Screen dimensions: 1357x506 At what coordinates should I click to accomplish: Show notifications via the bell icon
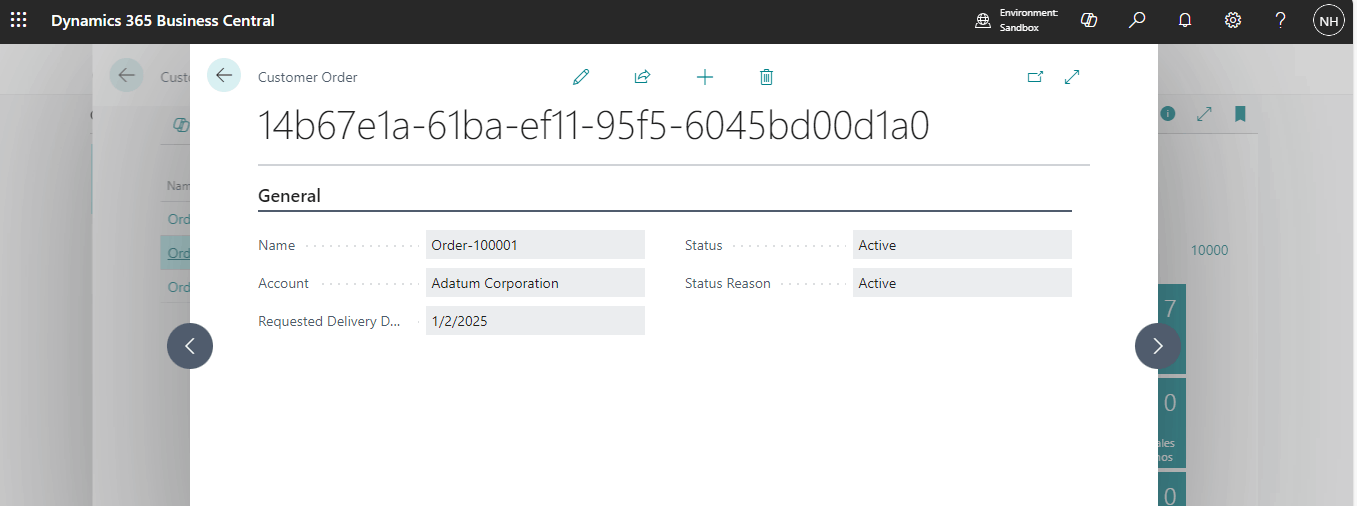(x=1185, y=21)
